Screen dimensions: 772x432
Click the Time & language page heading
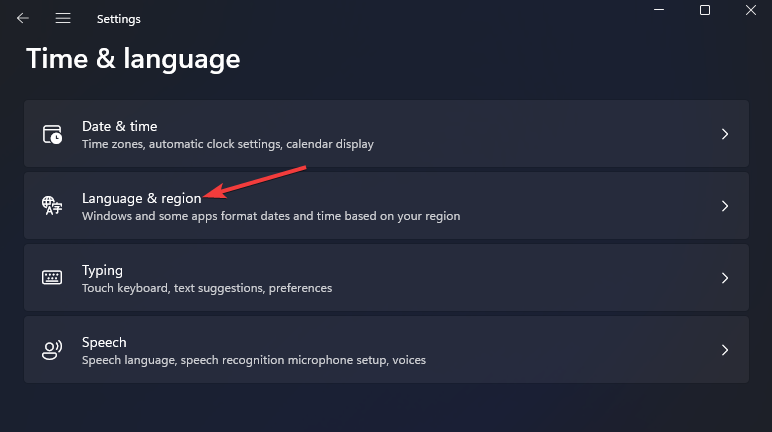click(133, 59)
